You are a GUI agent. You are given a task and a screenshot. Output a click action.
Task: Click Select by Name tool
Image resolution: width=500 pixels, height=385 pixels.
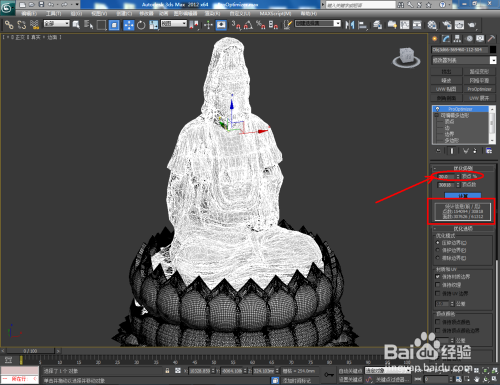pyautogui.click(x=88, y=25)
